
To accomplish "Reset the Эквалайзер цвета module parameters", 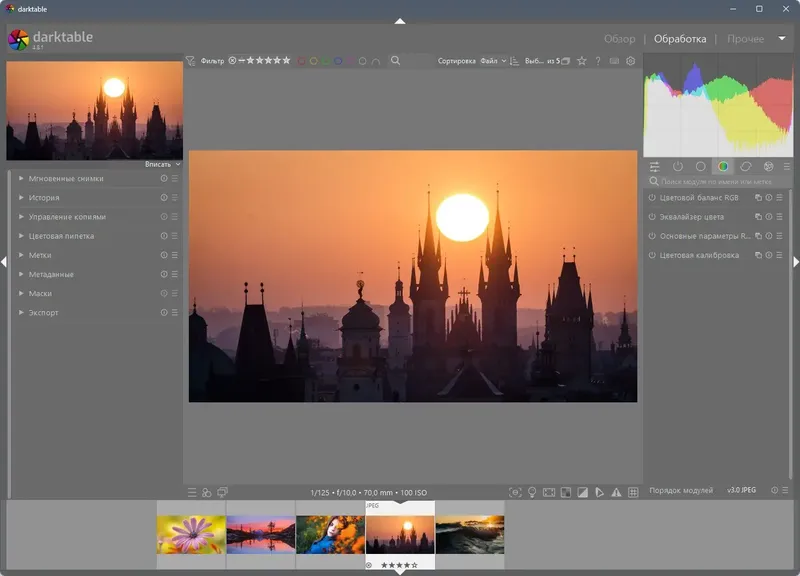I will click(x=769, y=217).
